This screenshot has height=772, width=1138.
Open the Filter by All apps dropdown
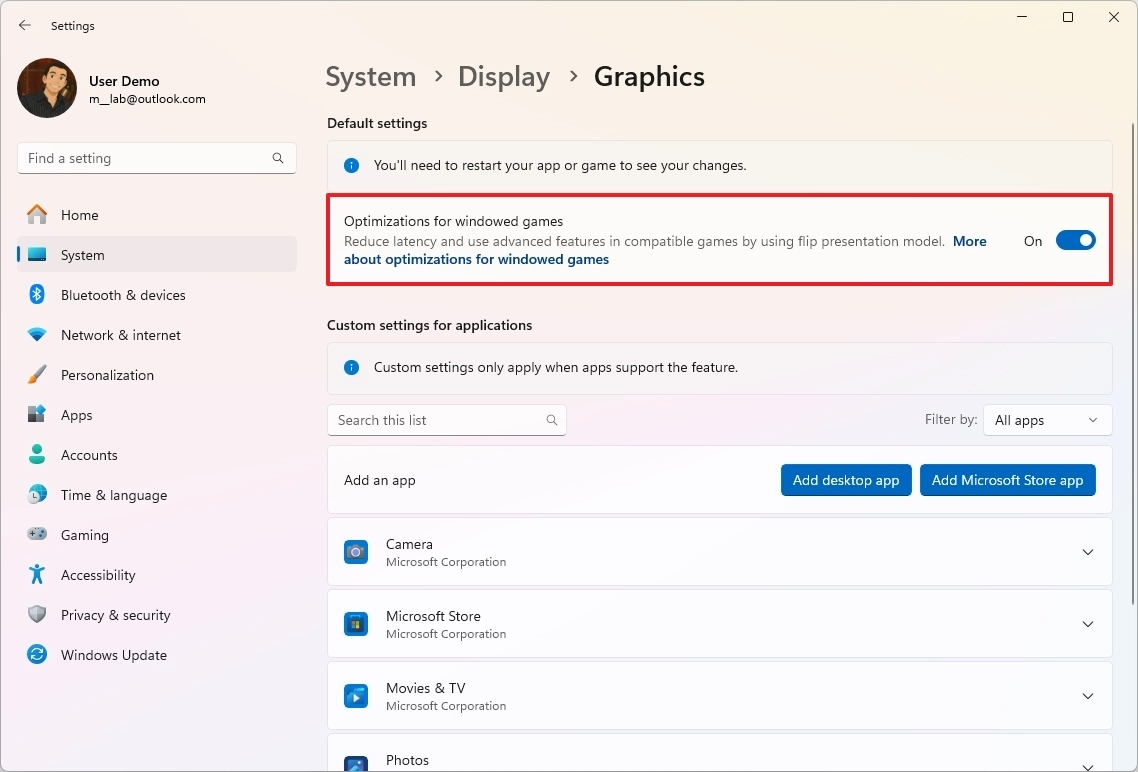(1047, 420)
